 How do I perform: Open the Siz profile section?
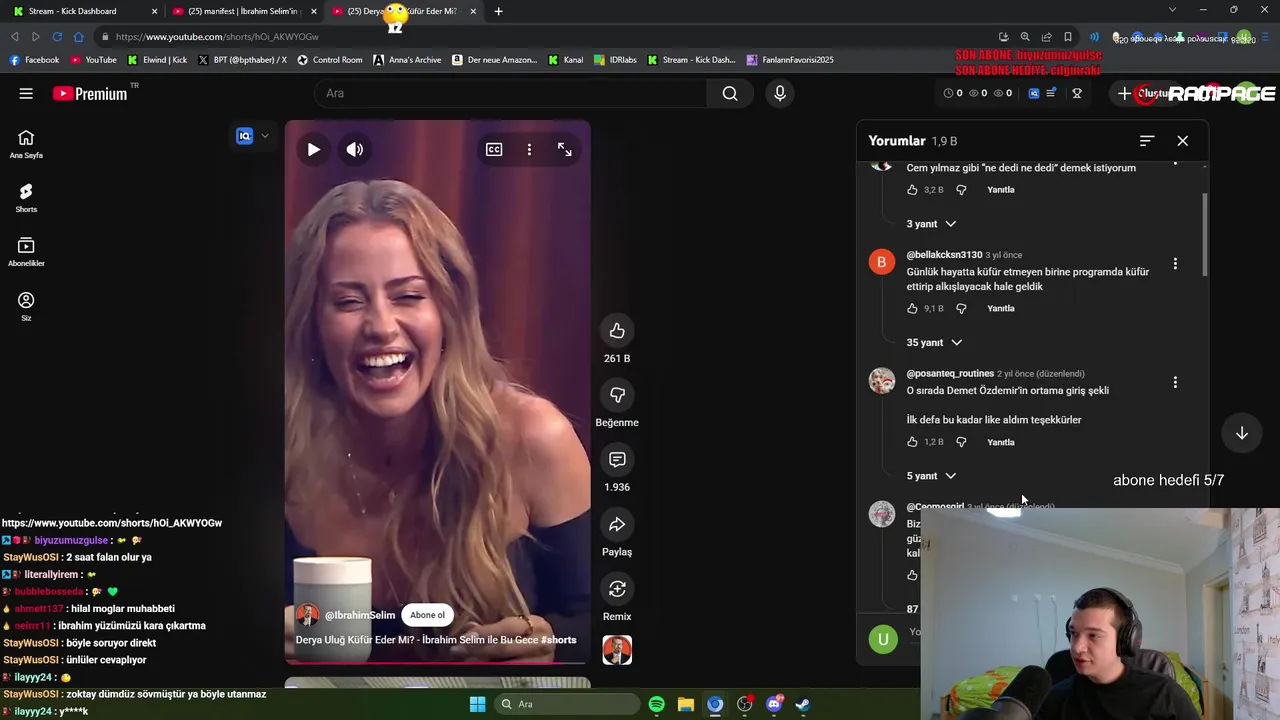26,306
